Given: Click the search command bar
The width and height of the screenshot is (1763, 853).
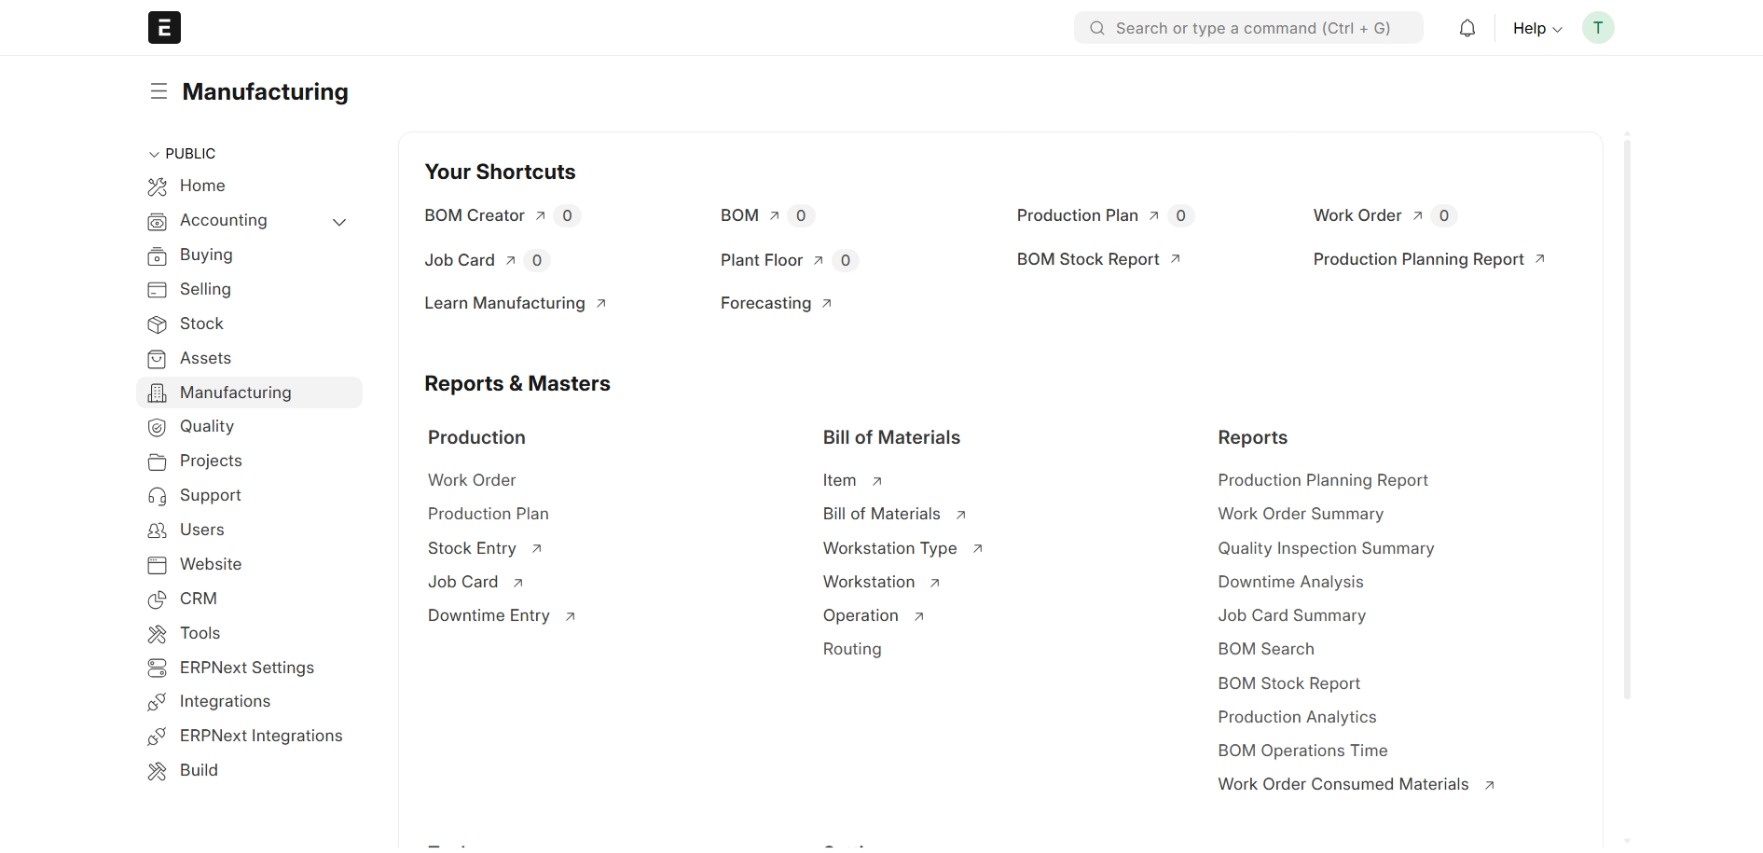Looking at the screenshot, I should [x=1248, y=28].
